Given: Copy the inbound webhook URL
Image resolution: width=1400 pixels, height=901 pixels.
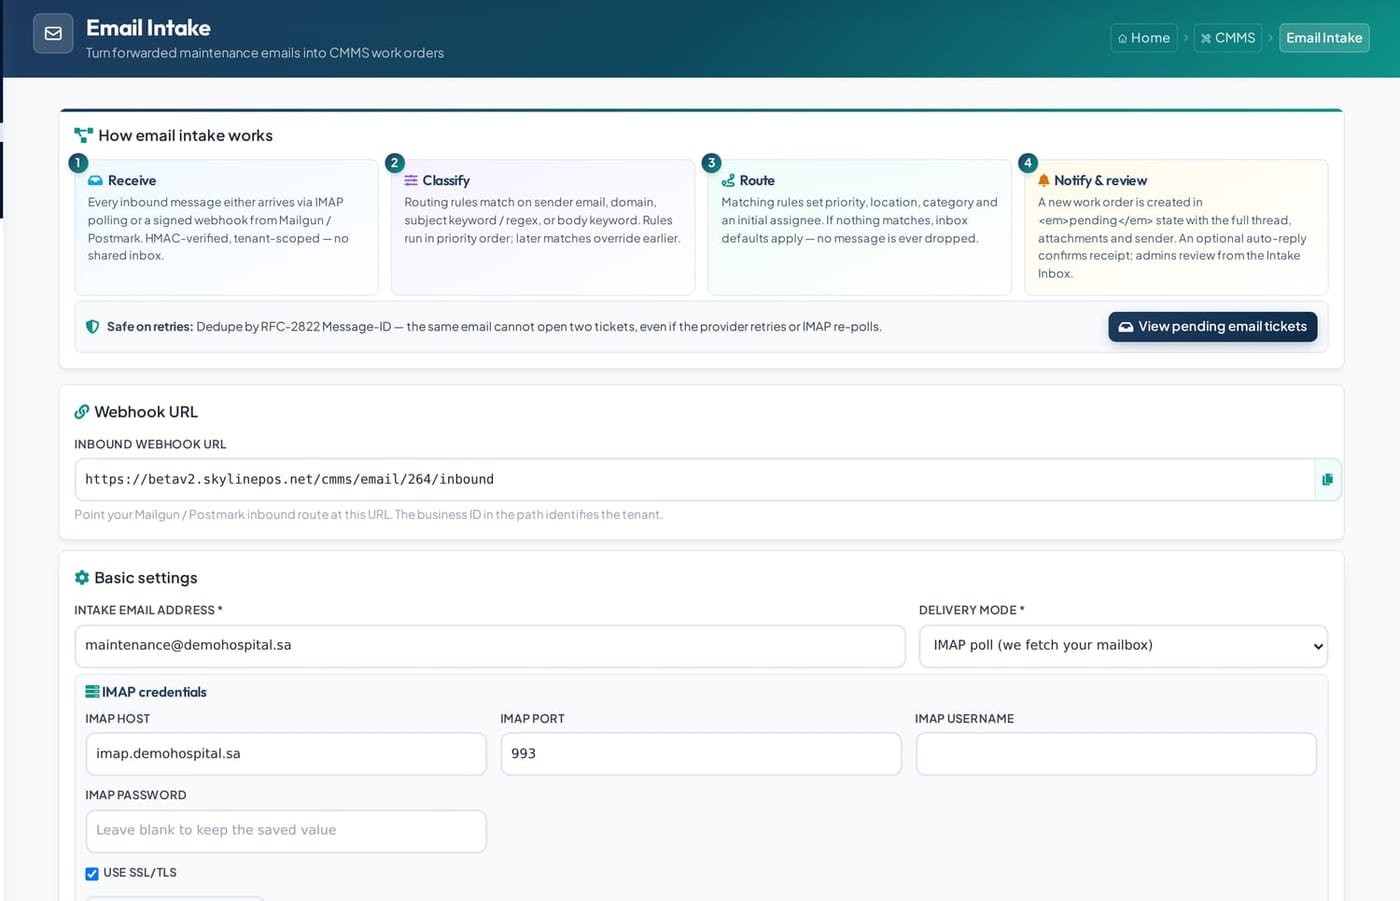Looking at the screenshot, I should coord(1327,480).
